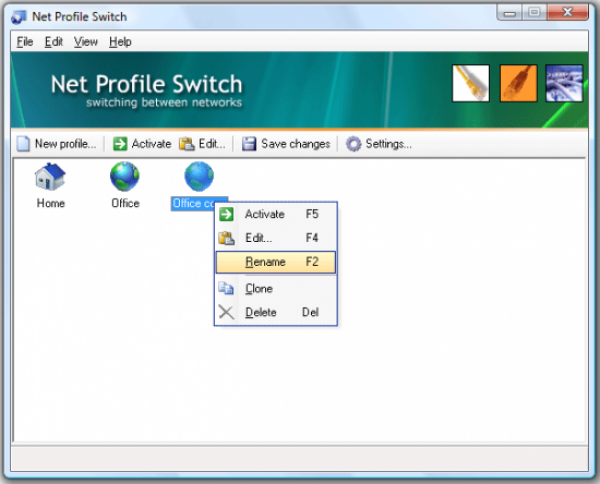
Task: Choose Rename from the context menu
Action: tap(276, 262)
